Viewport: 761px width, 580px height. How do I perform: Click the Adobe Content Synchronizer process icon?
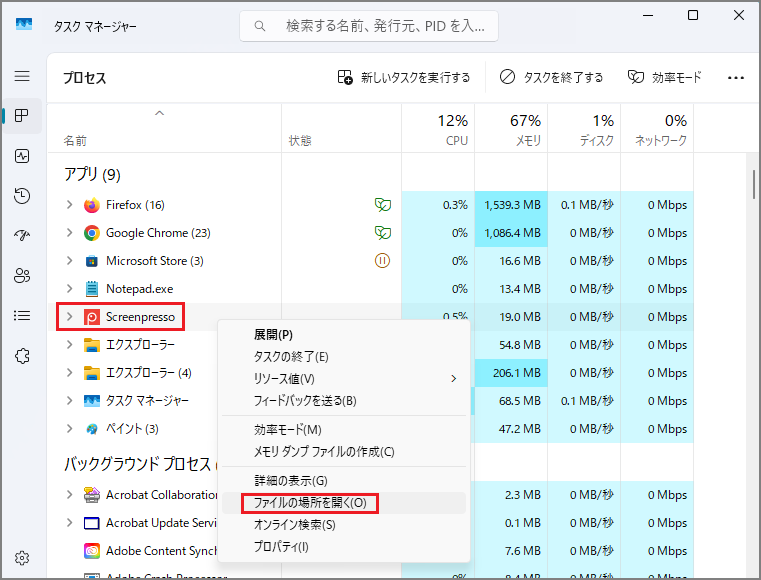(92, 551)
